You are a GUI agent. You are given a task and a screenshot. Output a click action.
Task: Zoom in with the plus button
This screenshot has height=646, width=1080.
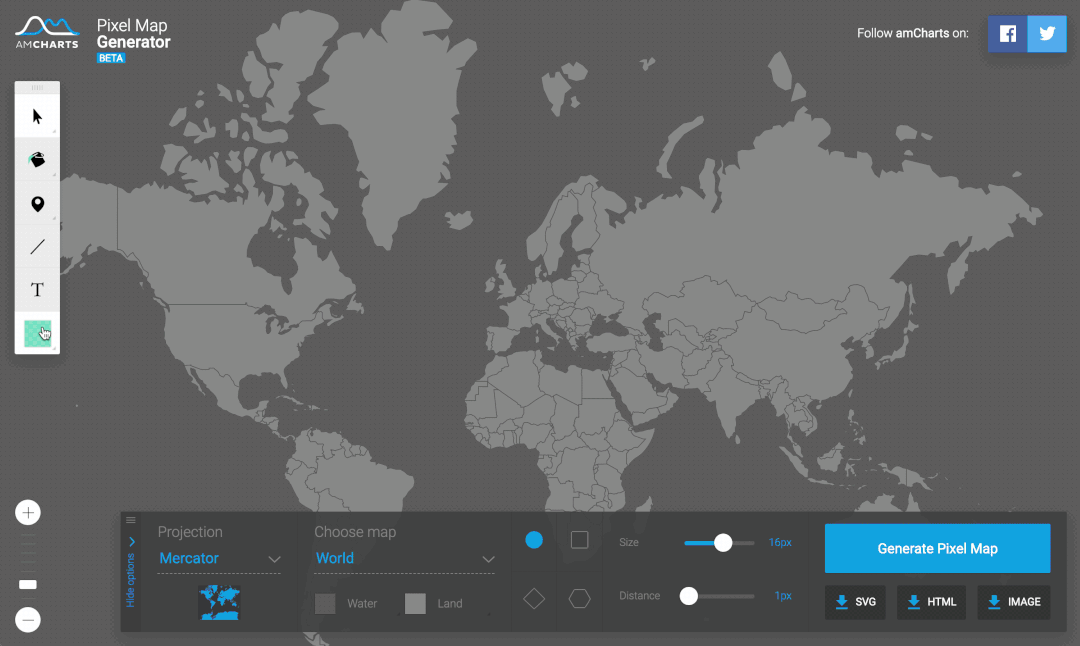coord(28,512)
